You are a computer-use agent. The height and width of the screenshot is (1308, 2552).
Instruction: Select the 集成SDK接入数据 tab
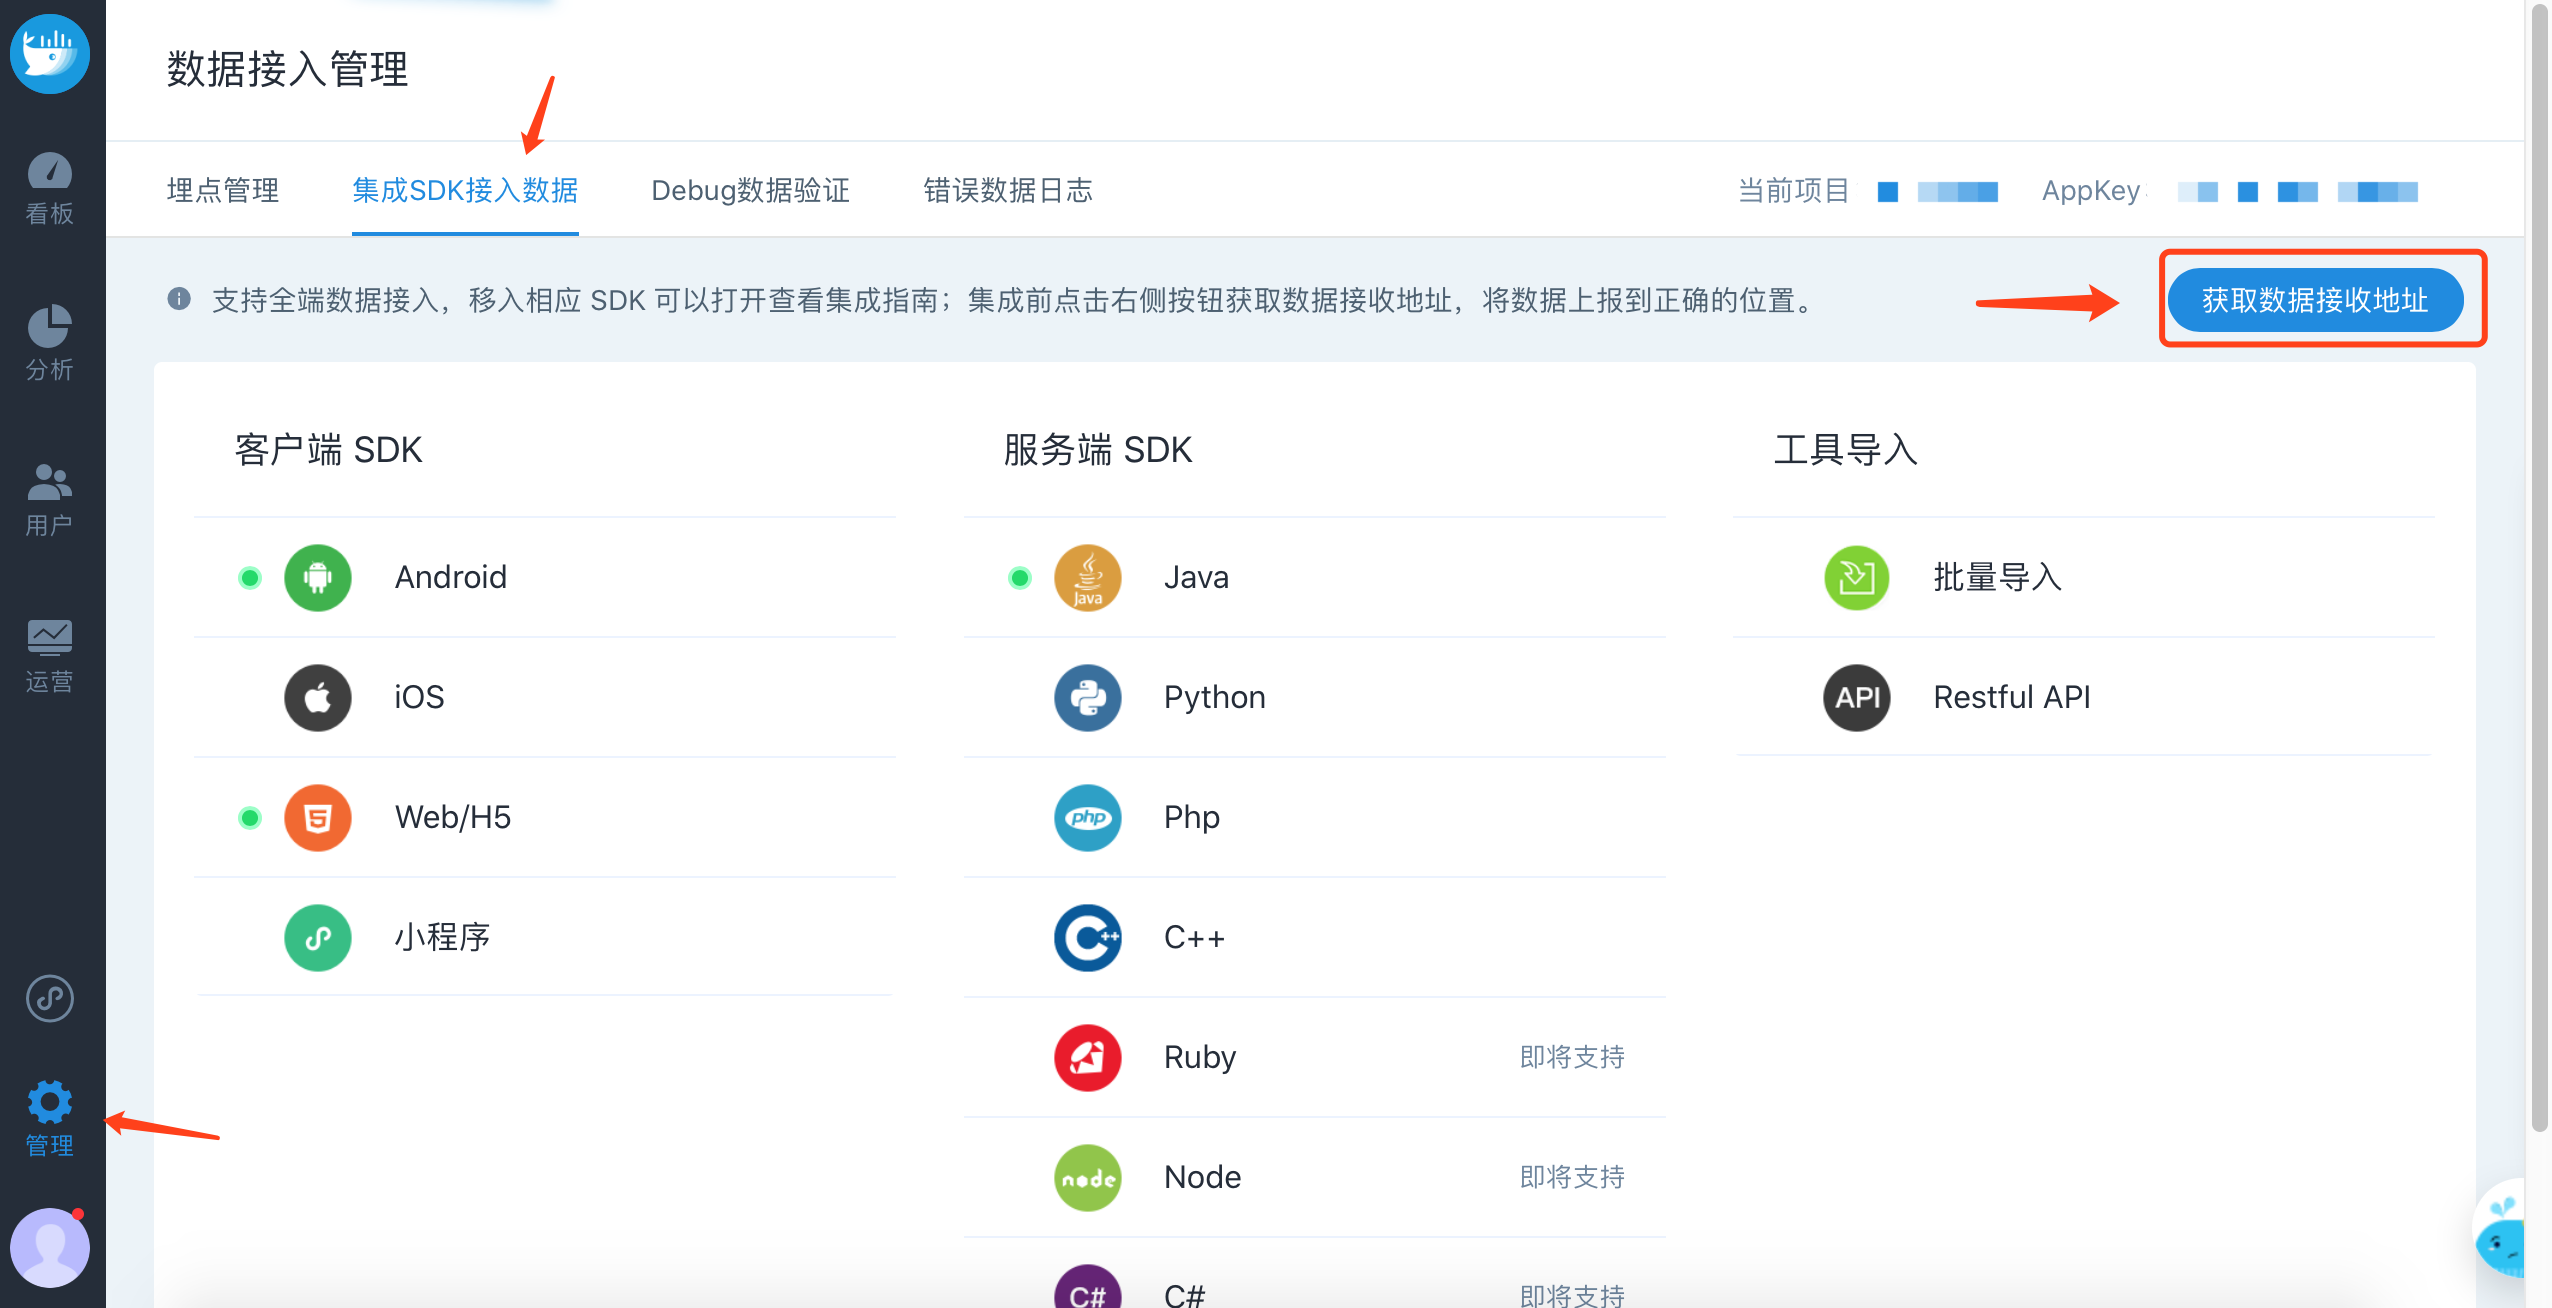465,190
